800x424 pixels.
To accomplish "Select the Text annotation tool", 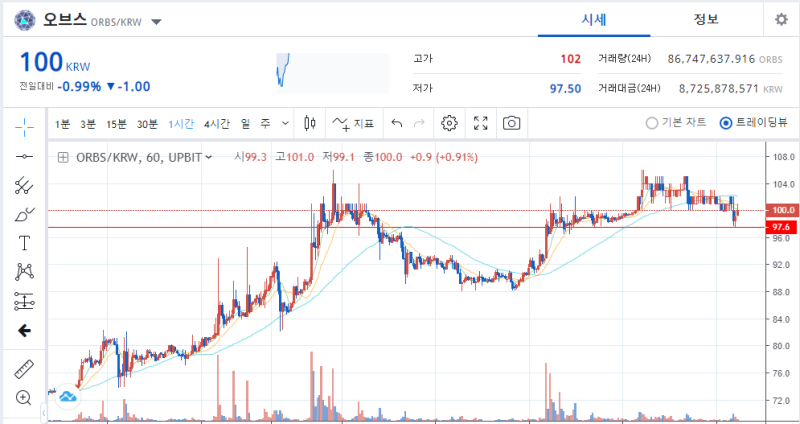I will tap(24, 243).
